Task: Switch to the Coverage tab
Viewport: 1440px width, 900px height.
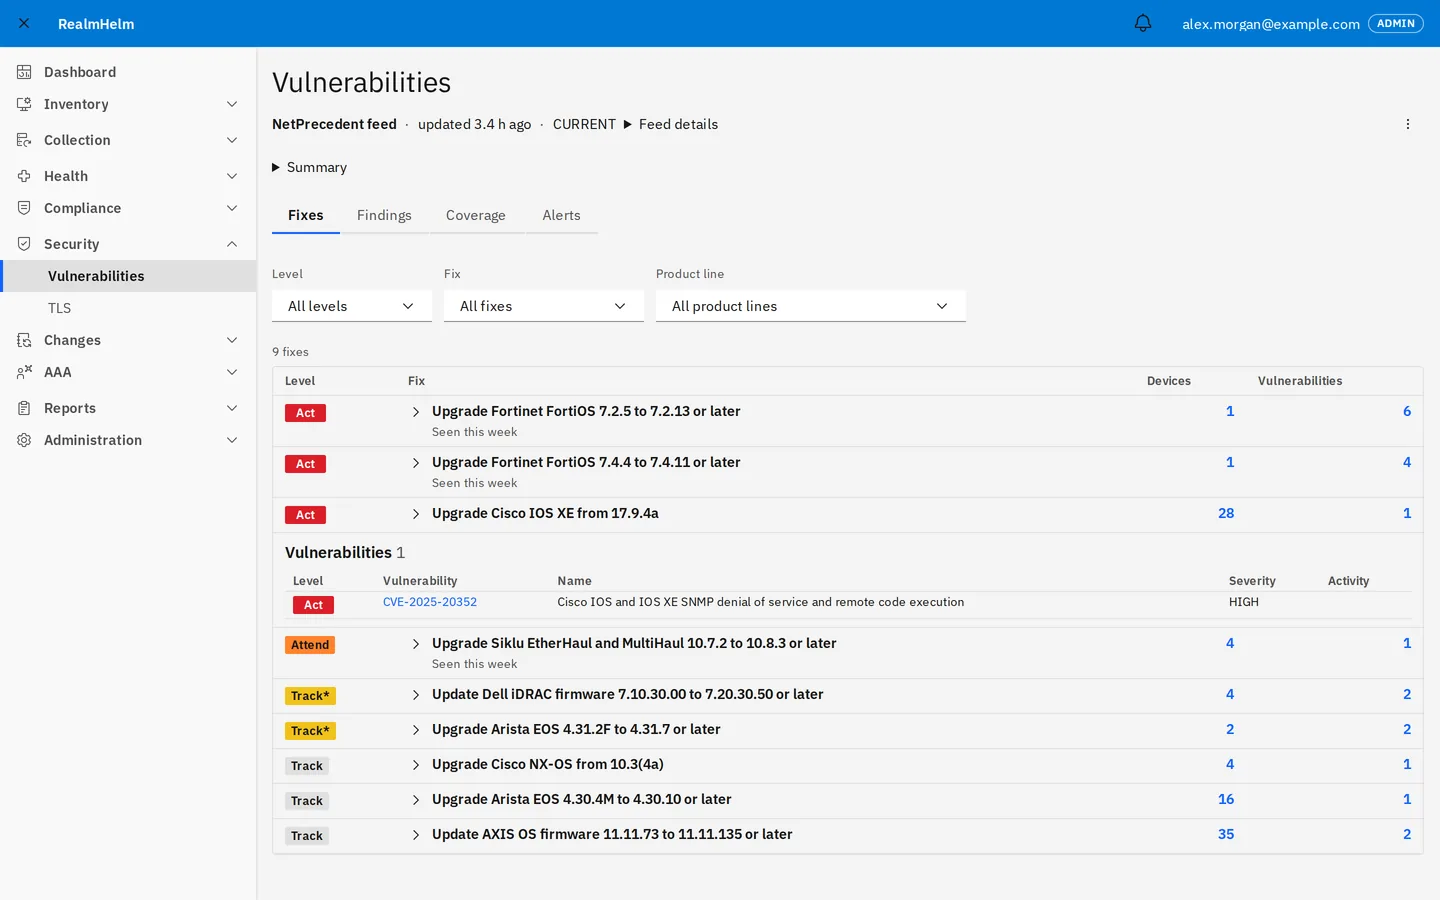Action: tap(476, 215)
